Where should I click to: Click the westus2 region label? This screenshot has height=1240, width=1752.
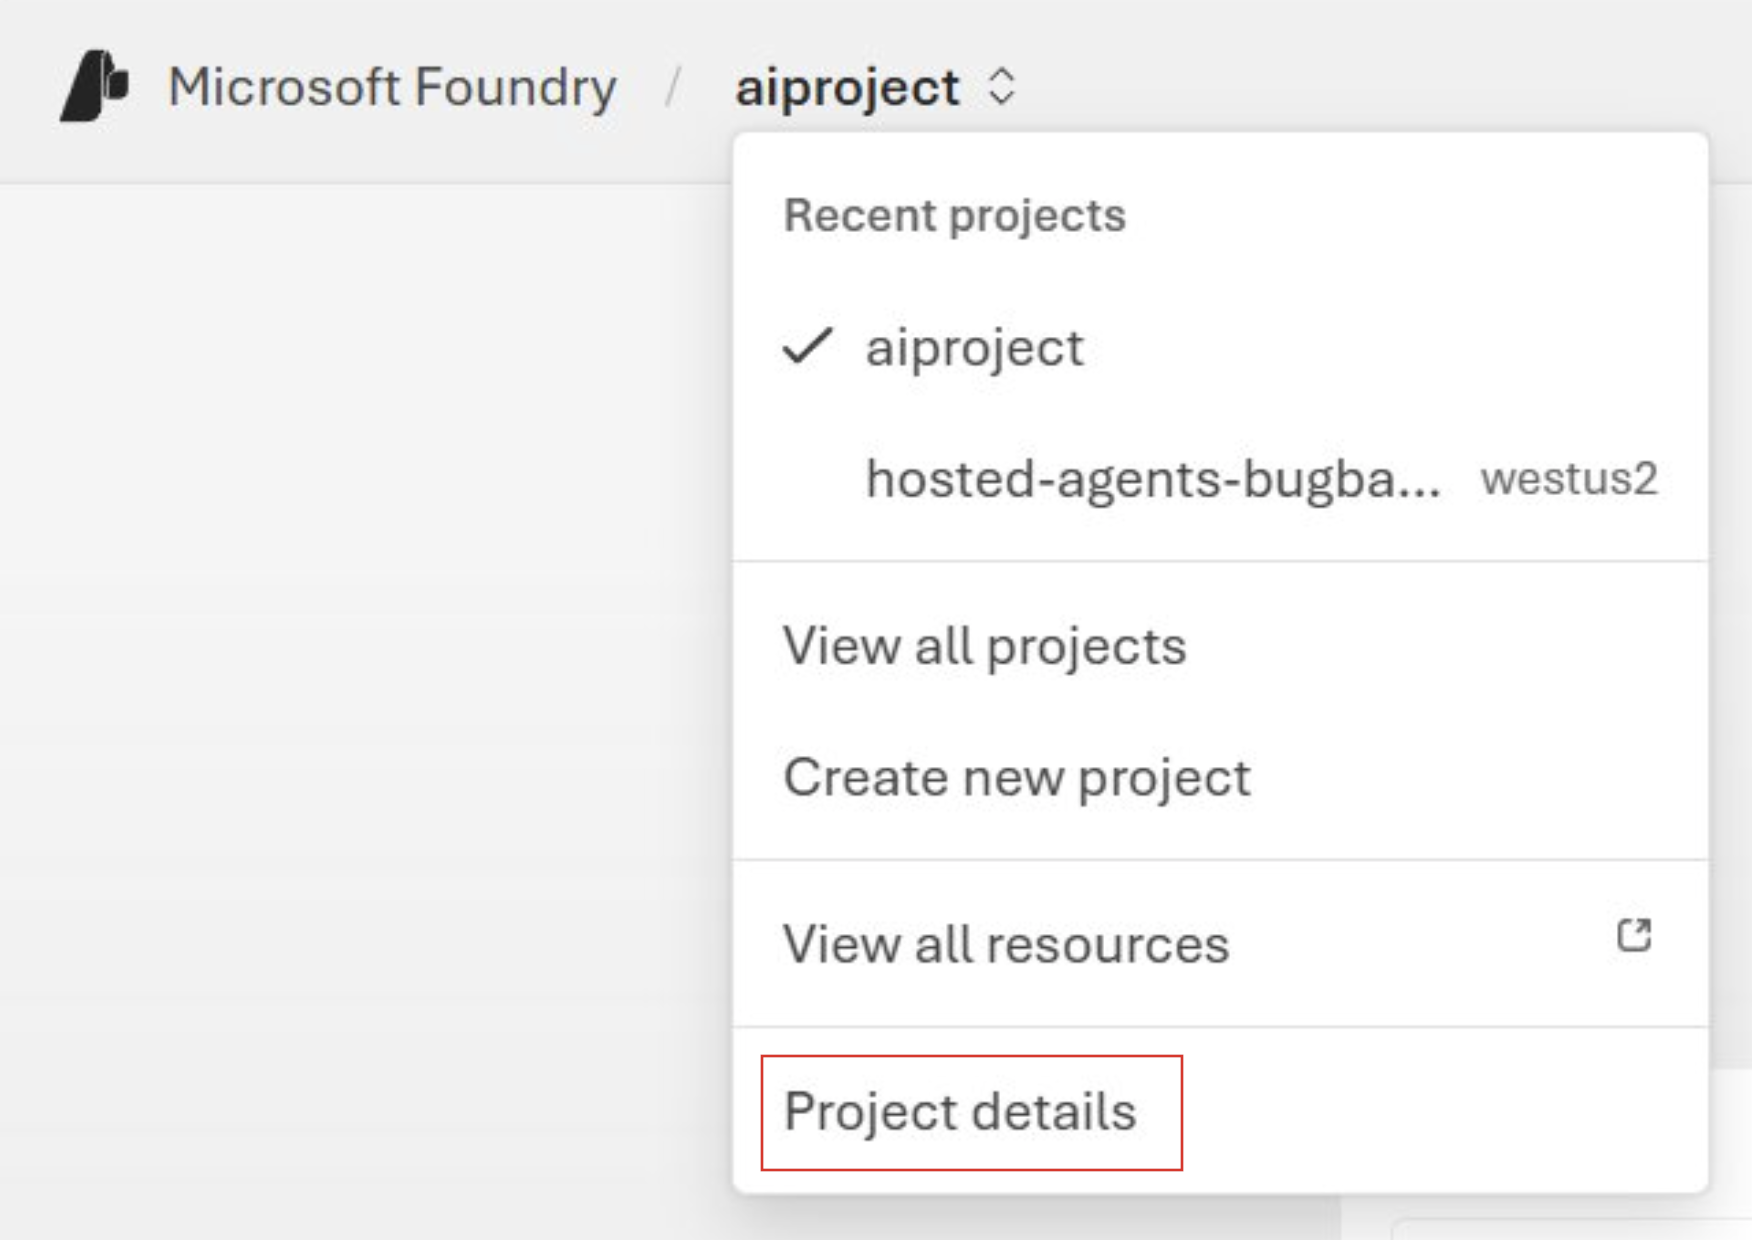point(1568,478)
